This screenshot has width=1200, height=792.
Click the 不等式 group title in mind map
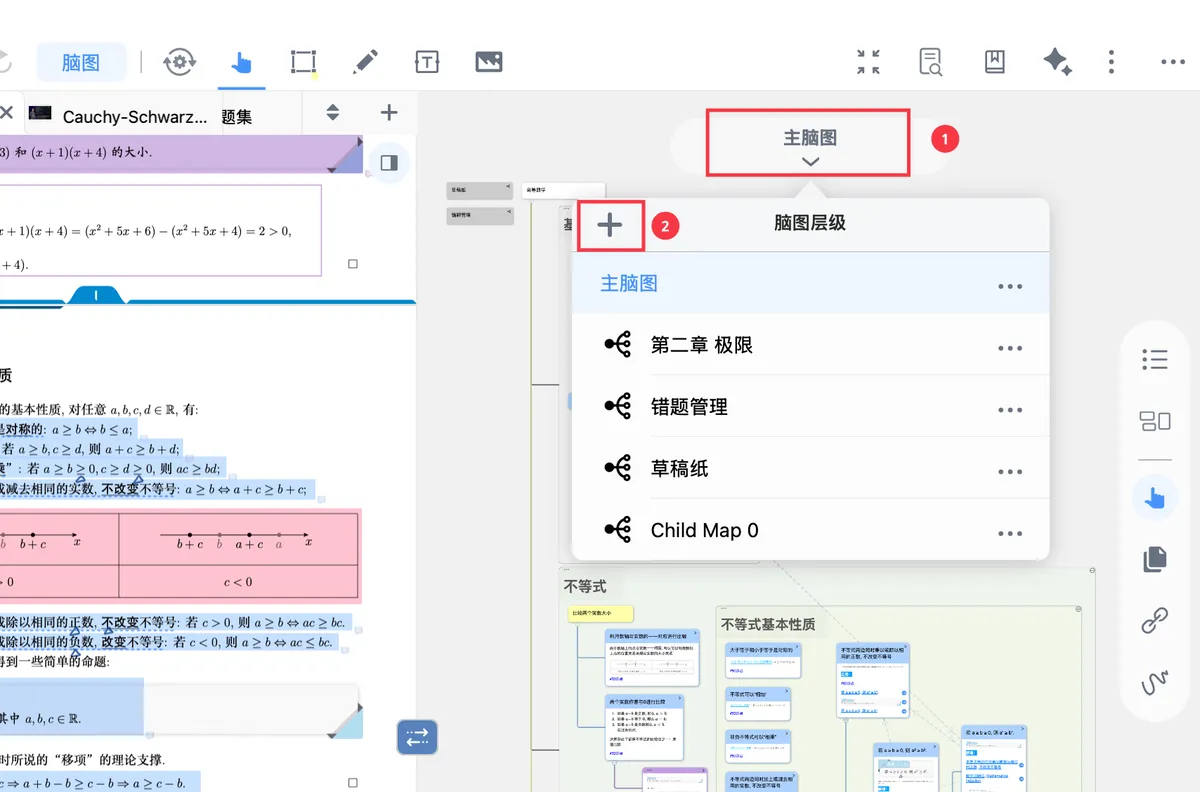coord(586,586)
